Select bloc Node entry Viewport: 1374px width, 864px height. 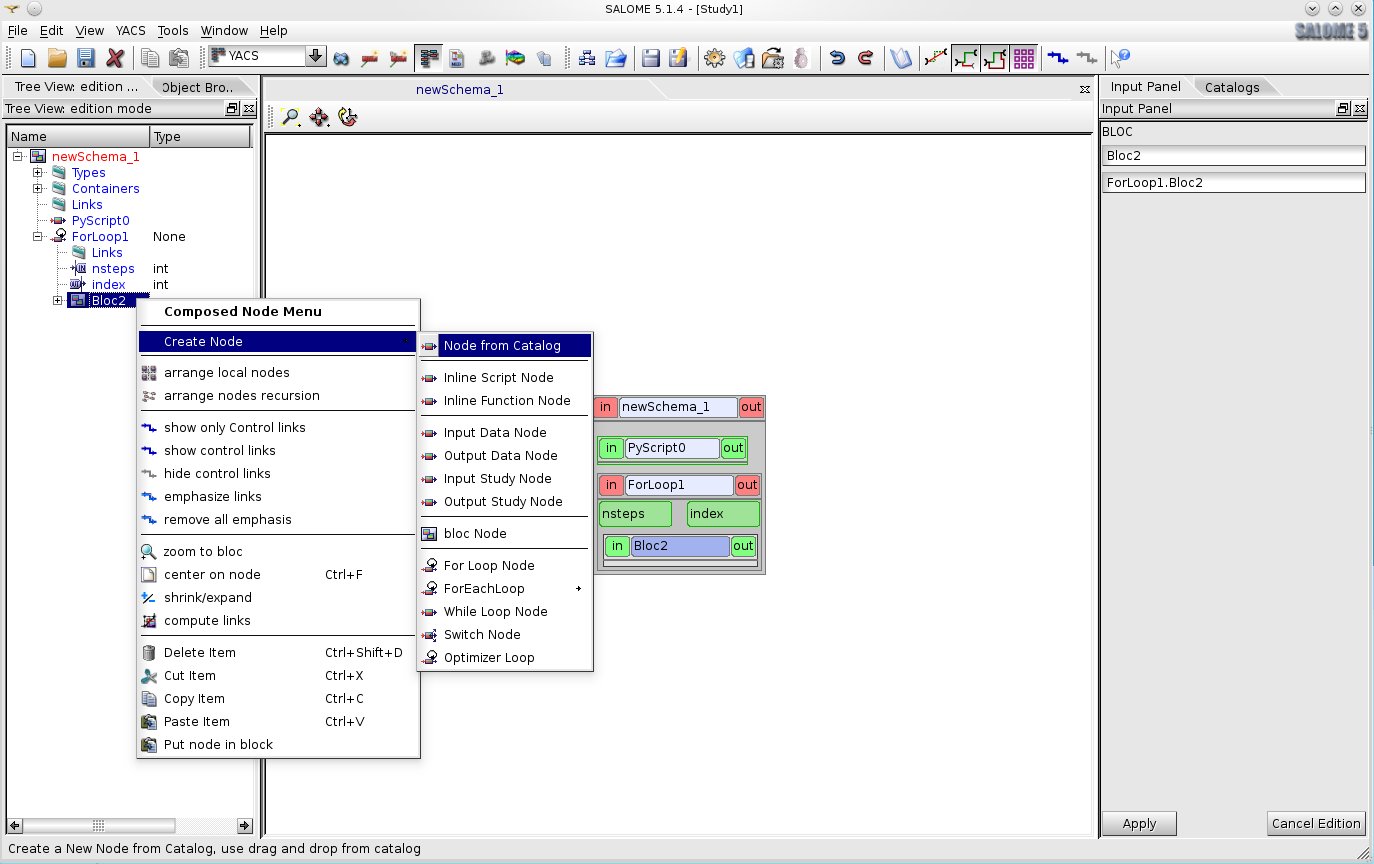[x=505, y=533]
